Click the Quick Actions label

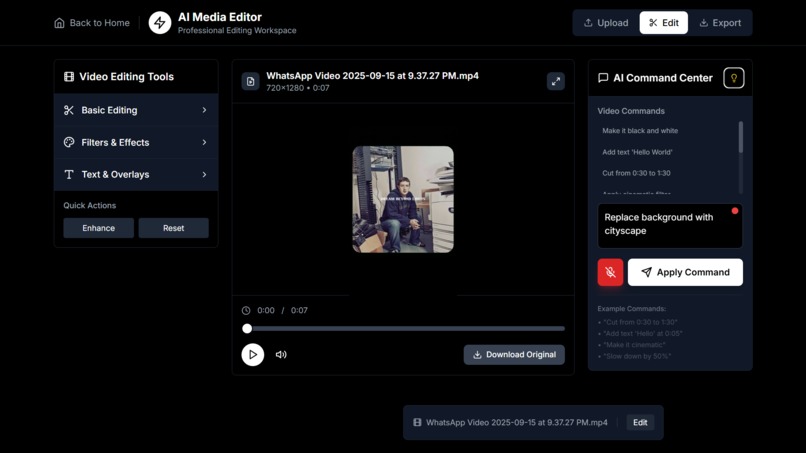coord(89,205)
